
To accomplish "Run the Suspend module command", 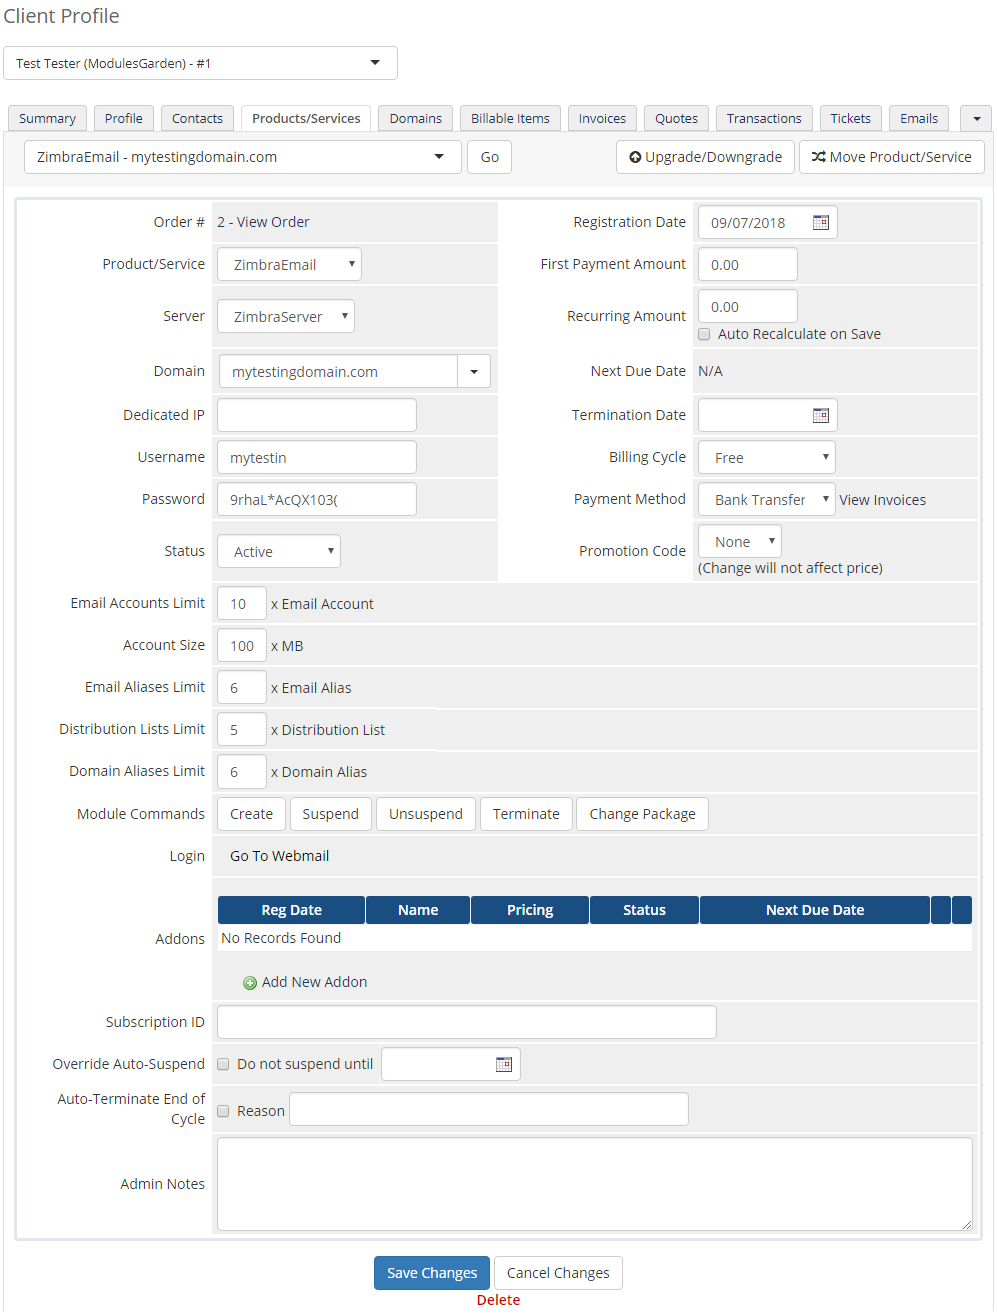I will coord(331,814).
